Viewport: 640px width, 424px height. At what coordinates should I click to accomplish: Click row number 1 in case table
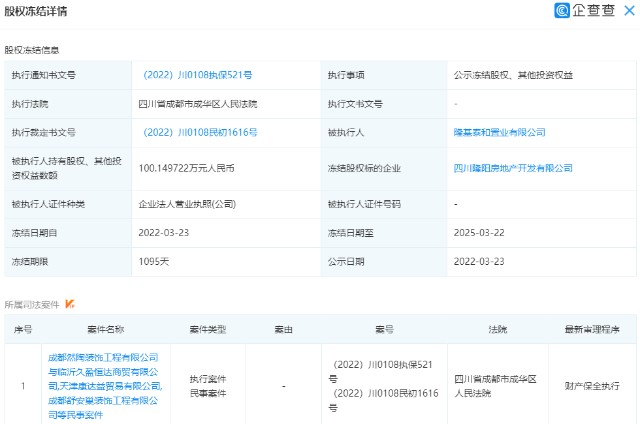23,386
